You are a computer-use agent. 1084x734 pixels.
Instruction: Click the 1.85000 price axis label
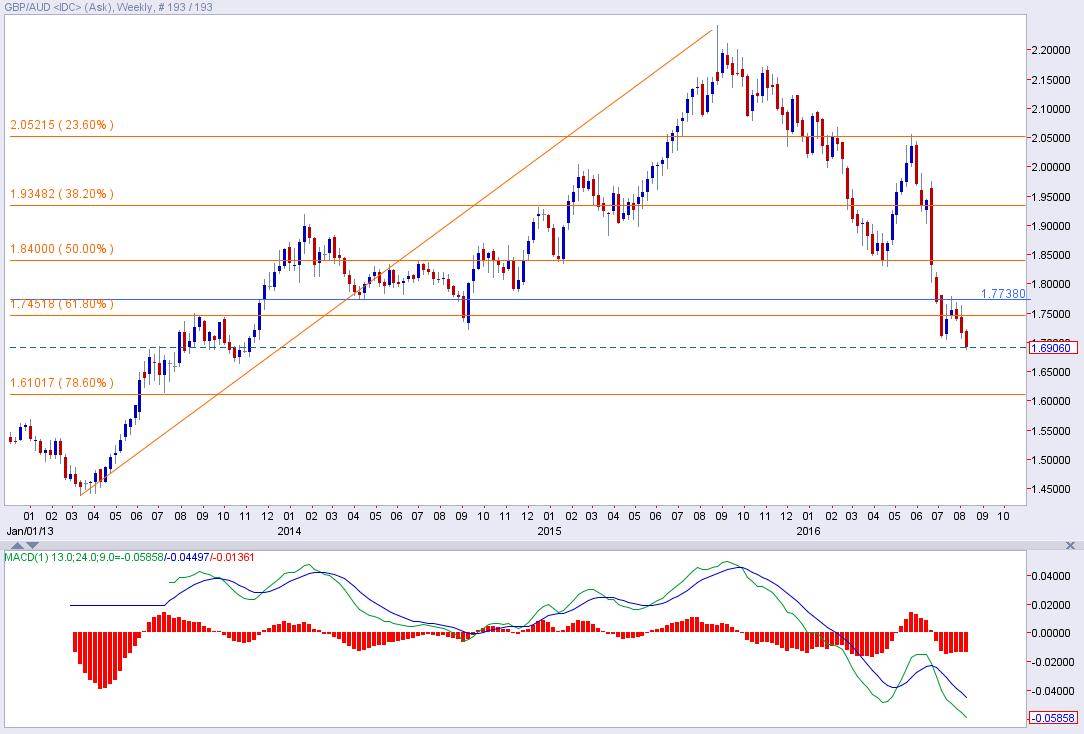click(x=1052, y=255)
